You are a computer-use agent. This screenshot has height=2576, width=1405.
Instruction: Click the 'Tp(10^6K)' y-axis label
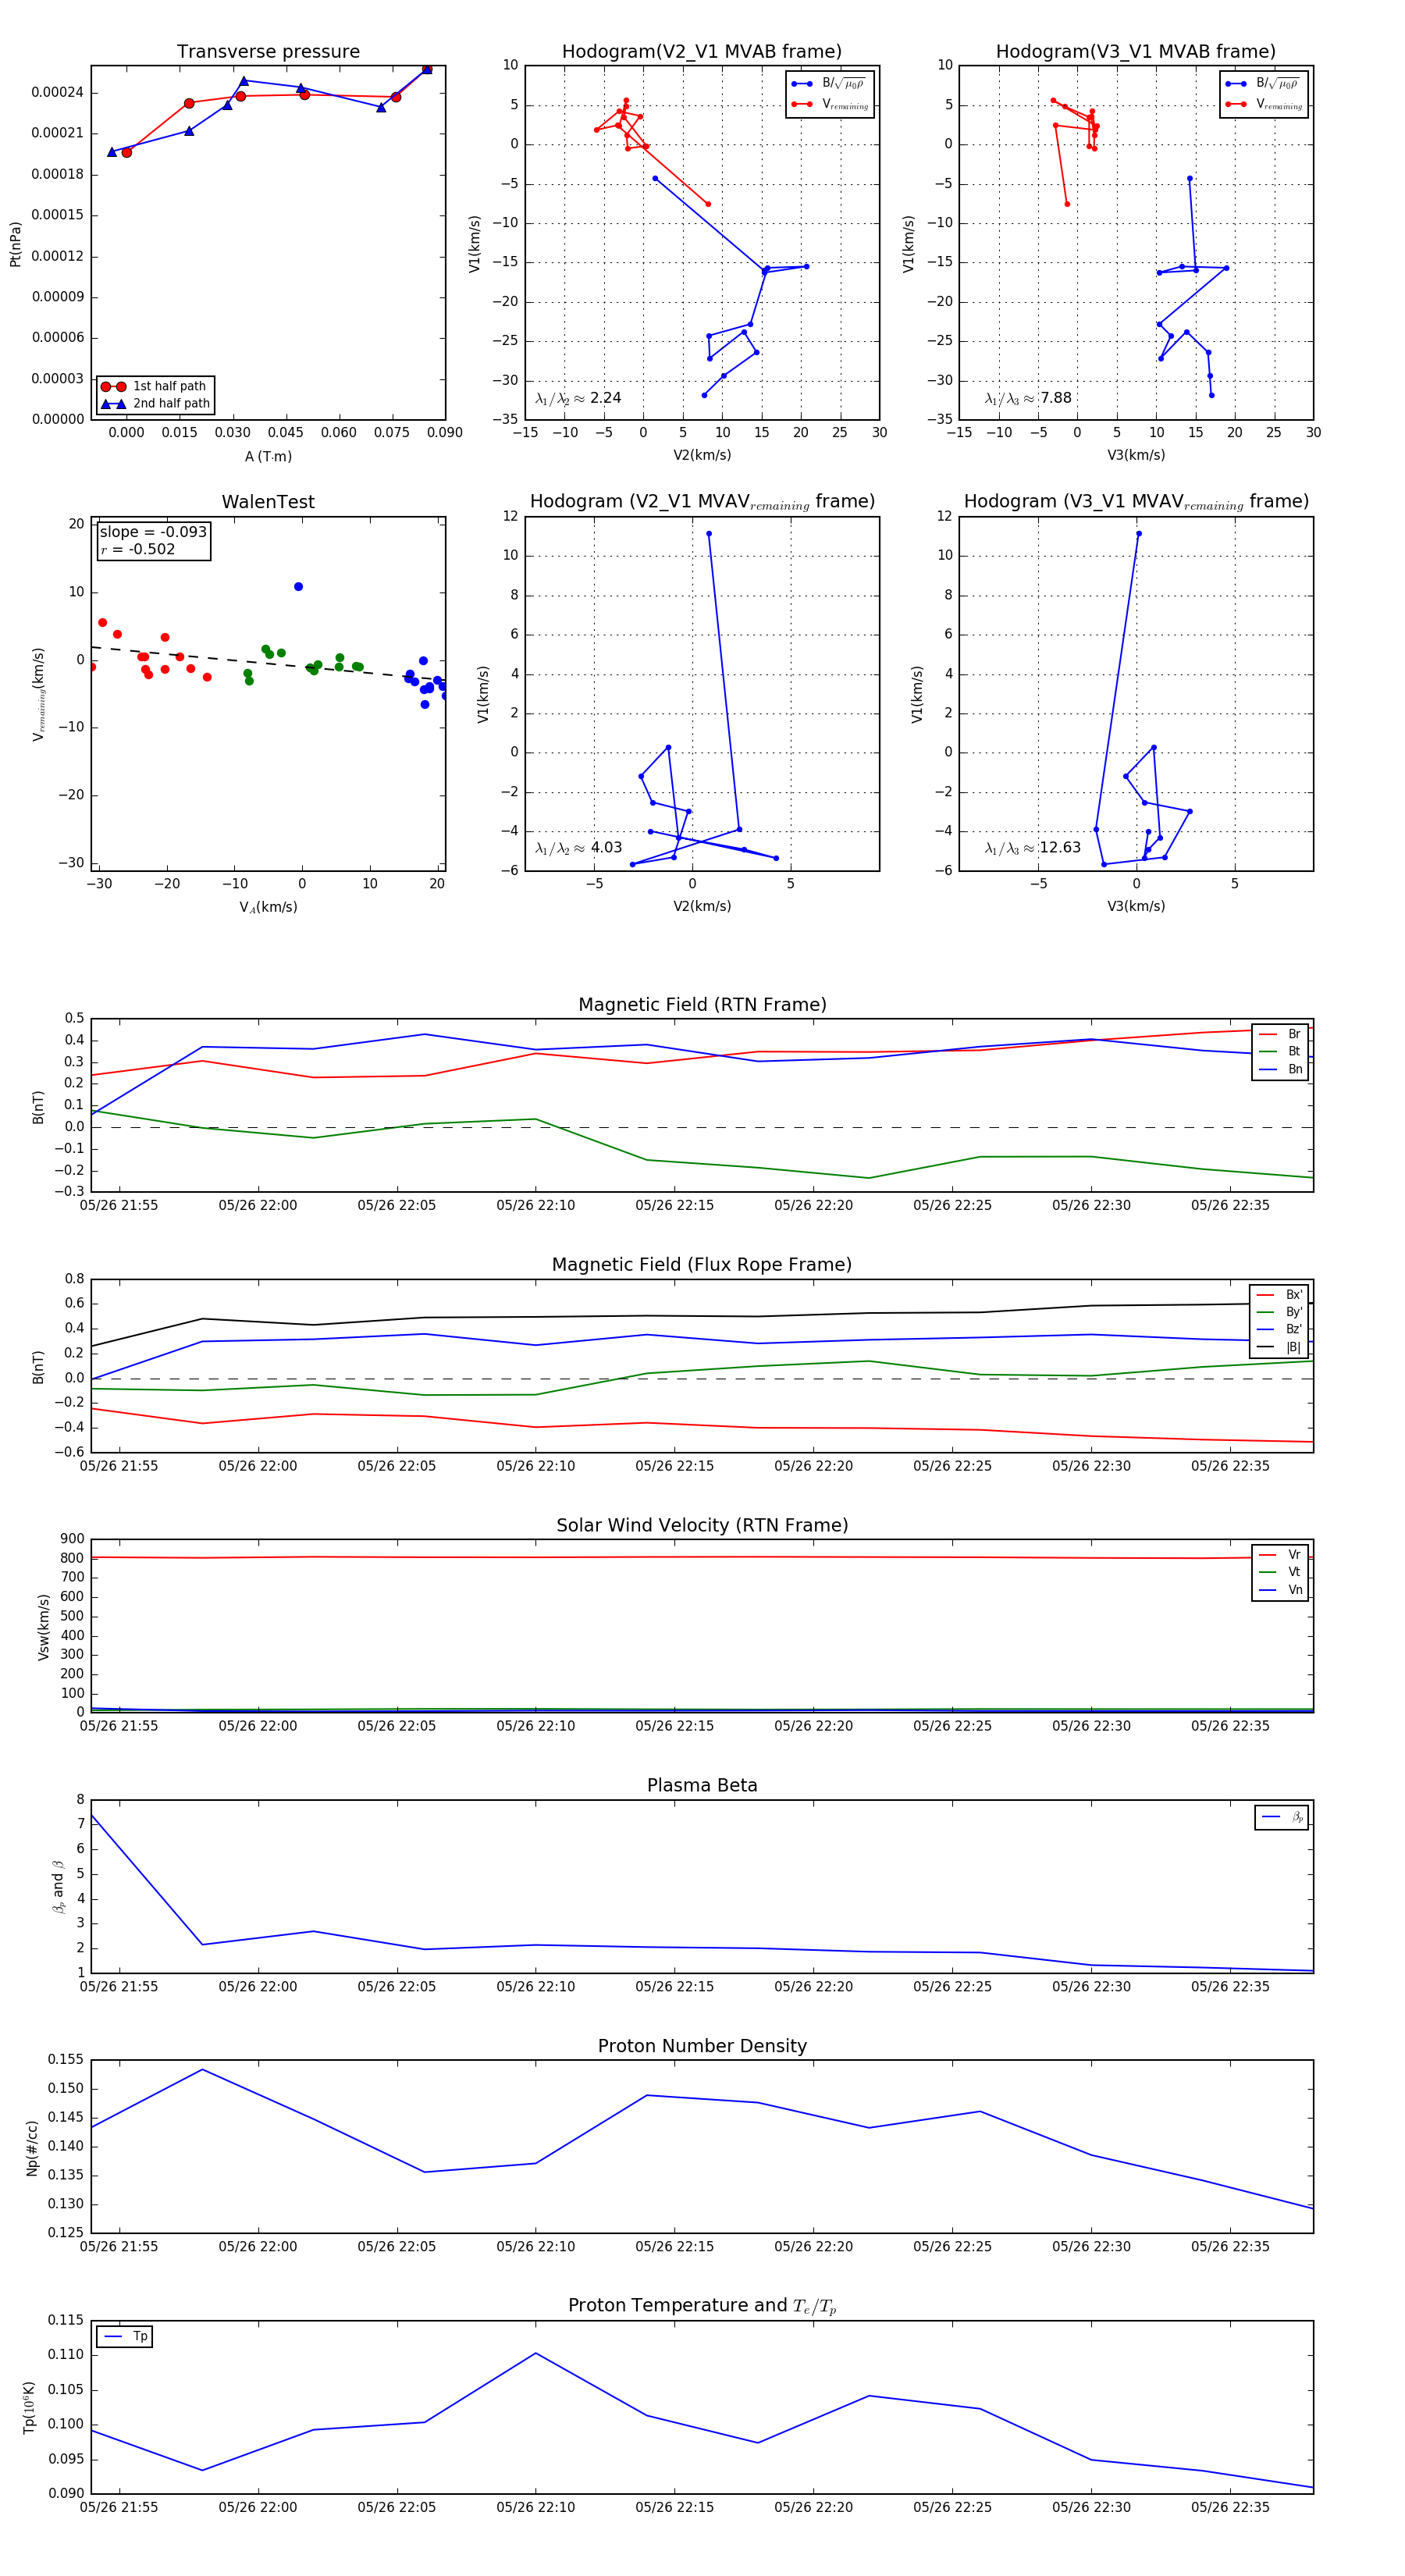click(x=30, y=2407)
